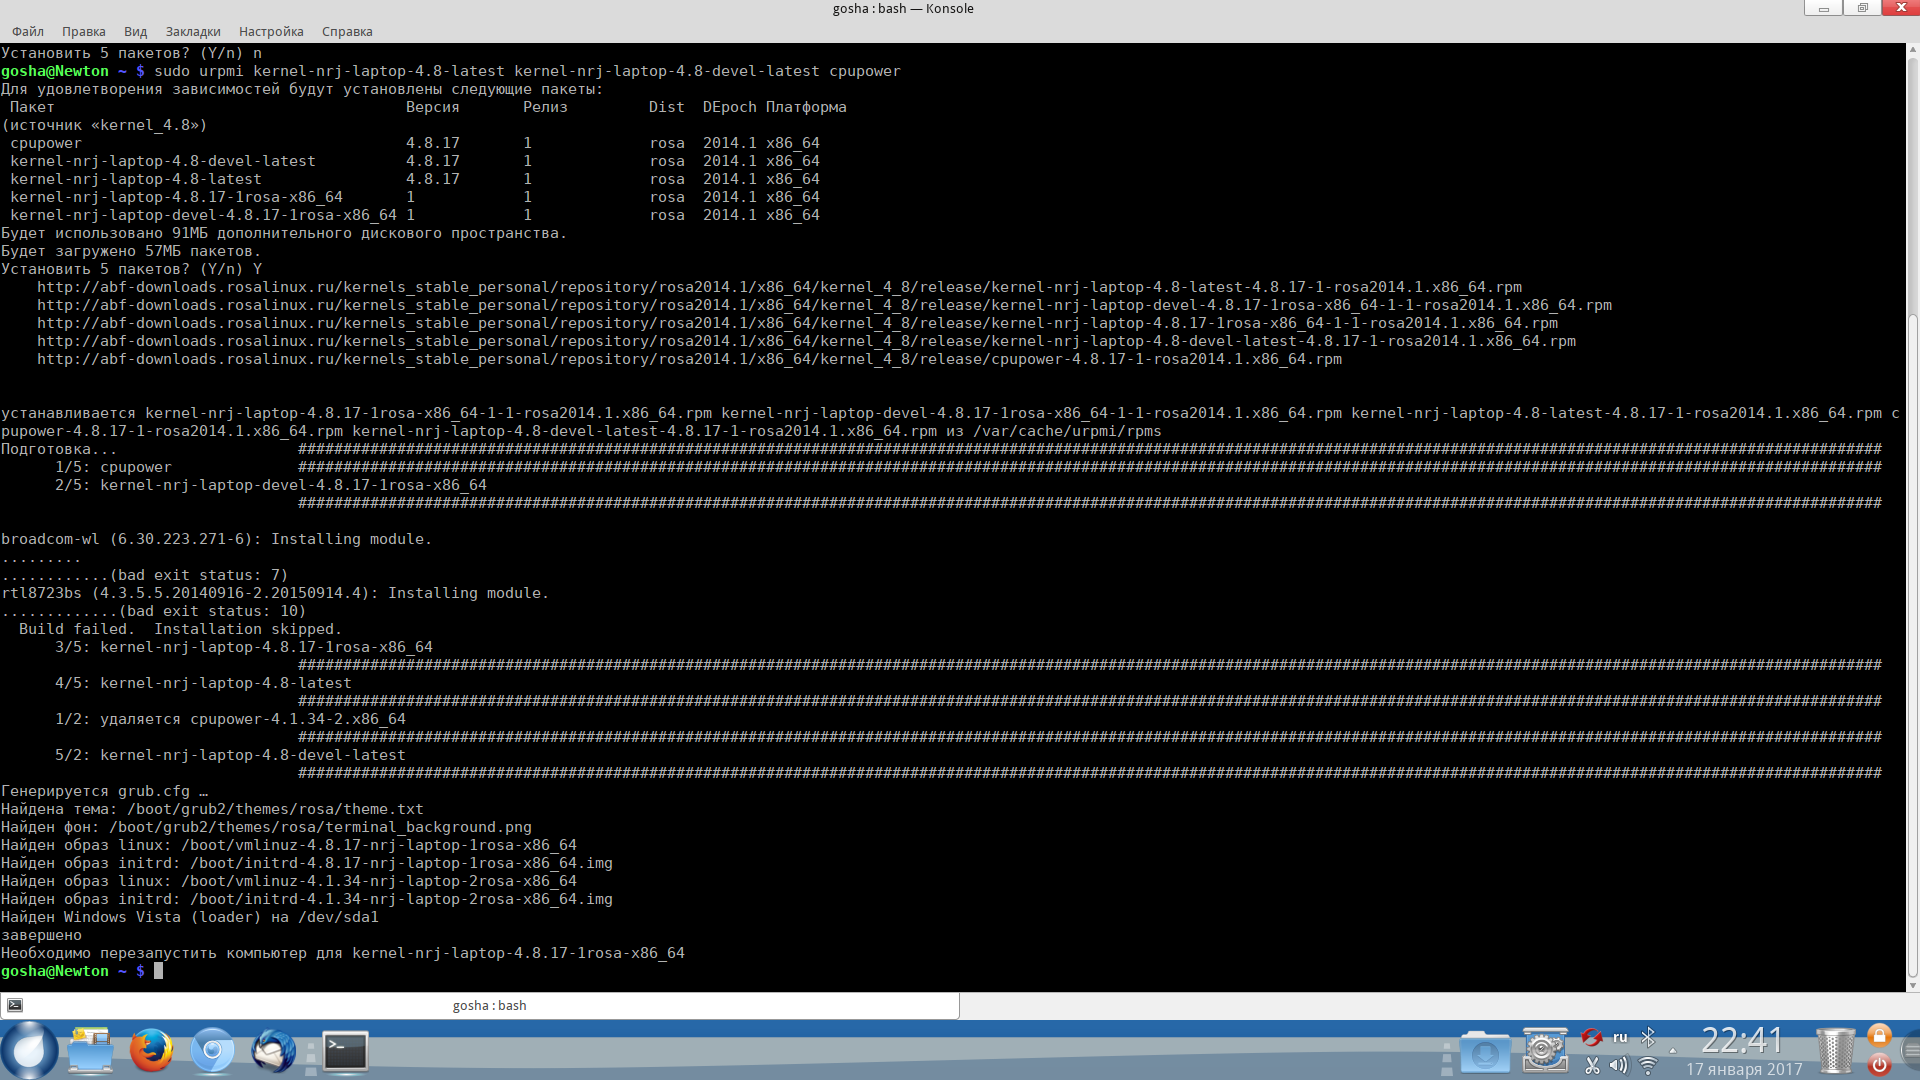Click the red update notifier tray icon

1592,1037
